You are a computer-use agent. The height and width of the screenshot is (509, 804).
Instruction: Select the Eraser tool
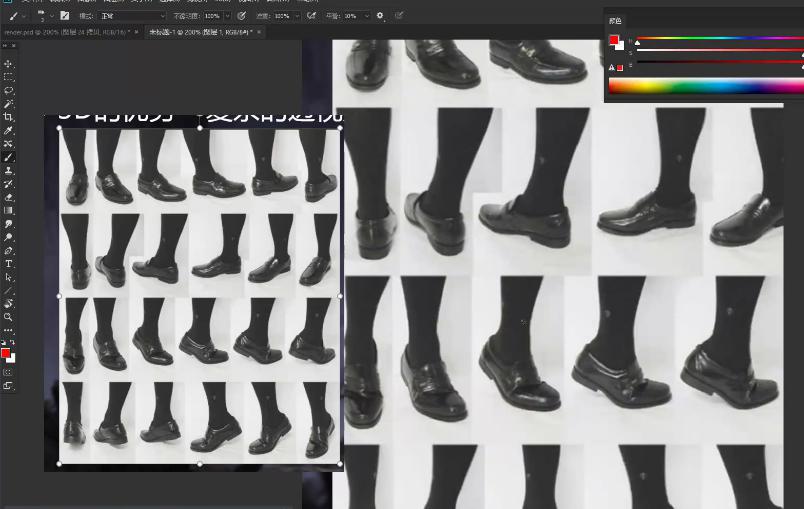(x=8, y=197)
